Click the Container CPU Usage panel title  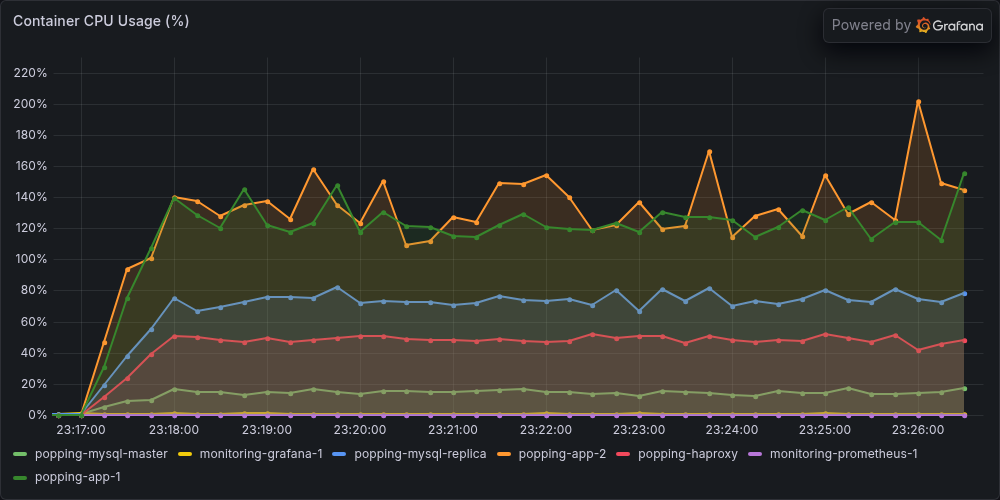pyautogui.click(x=101, y=21)
